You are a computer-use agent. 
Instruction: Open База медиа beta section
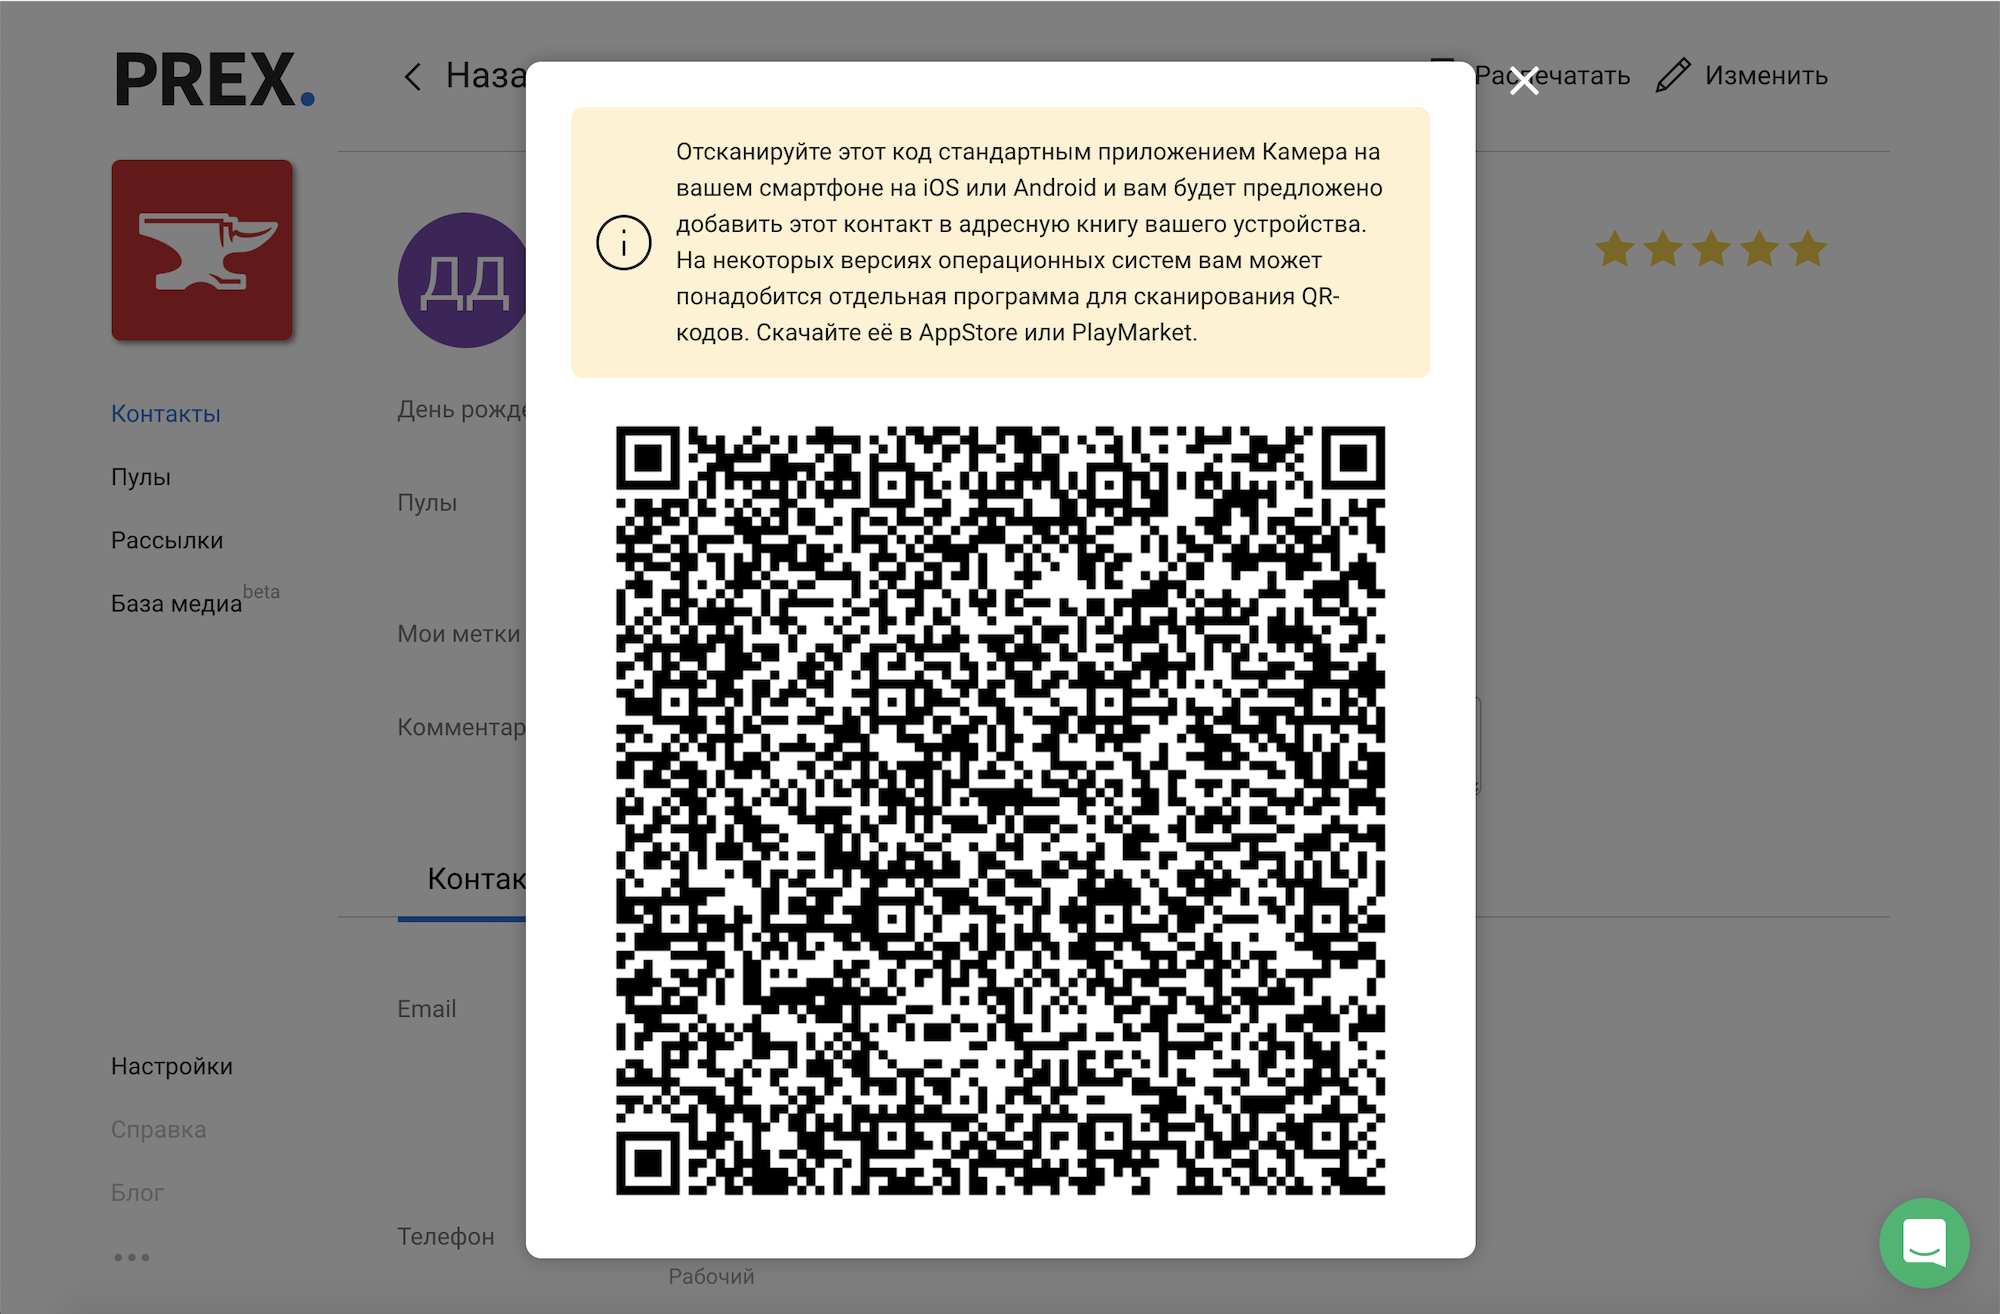195,600
